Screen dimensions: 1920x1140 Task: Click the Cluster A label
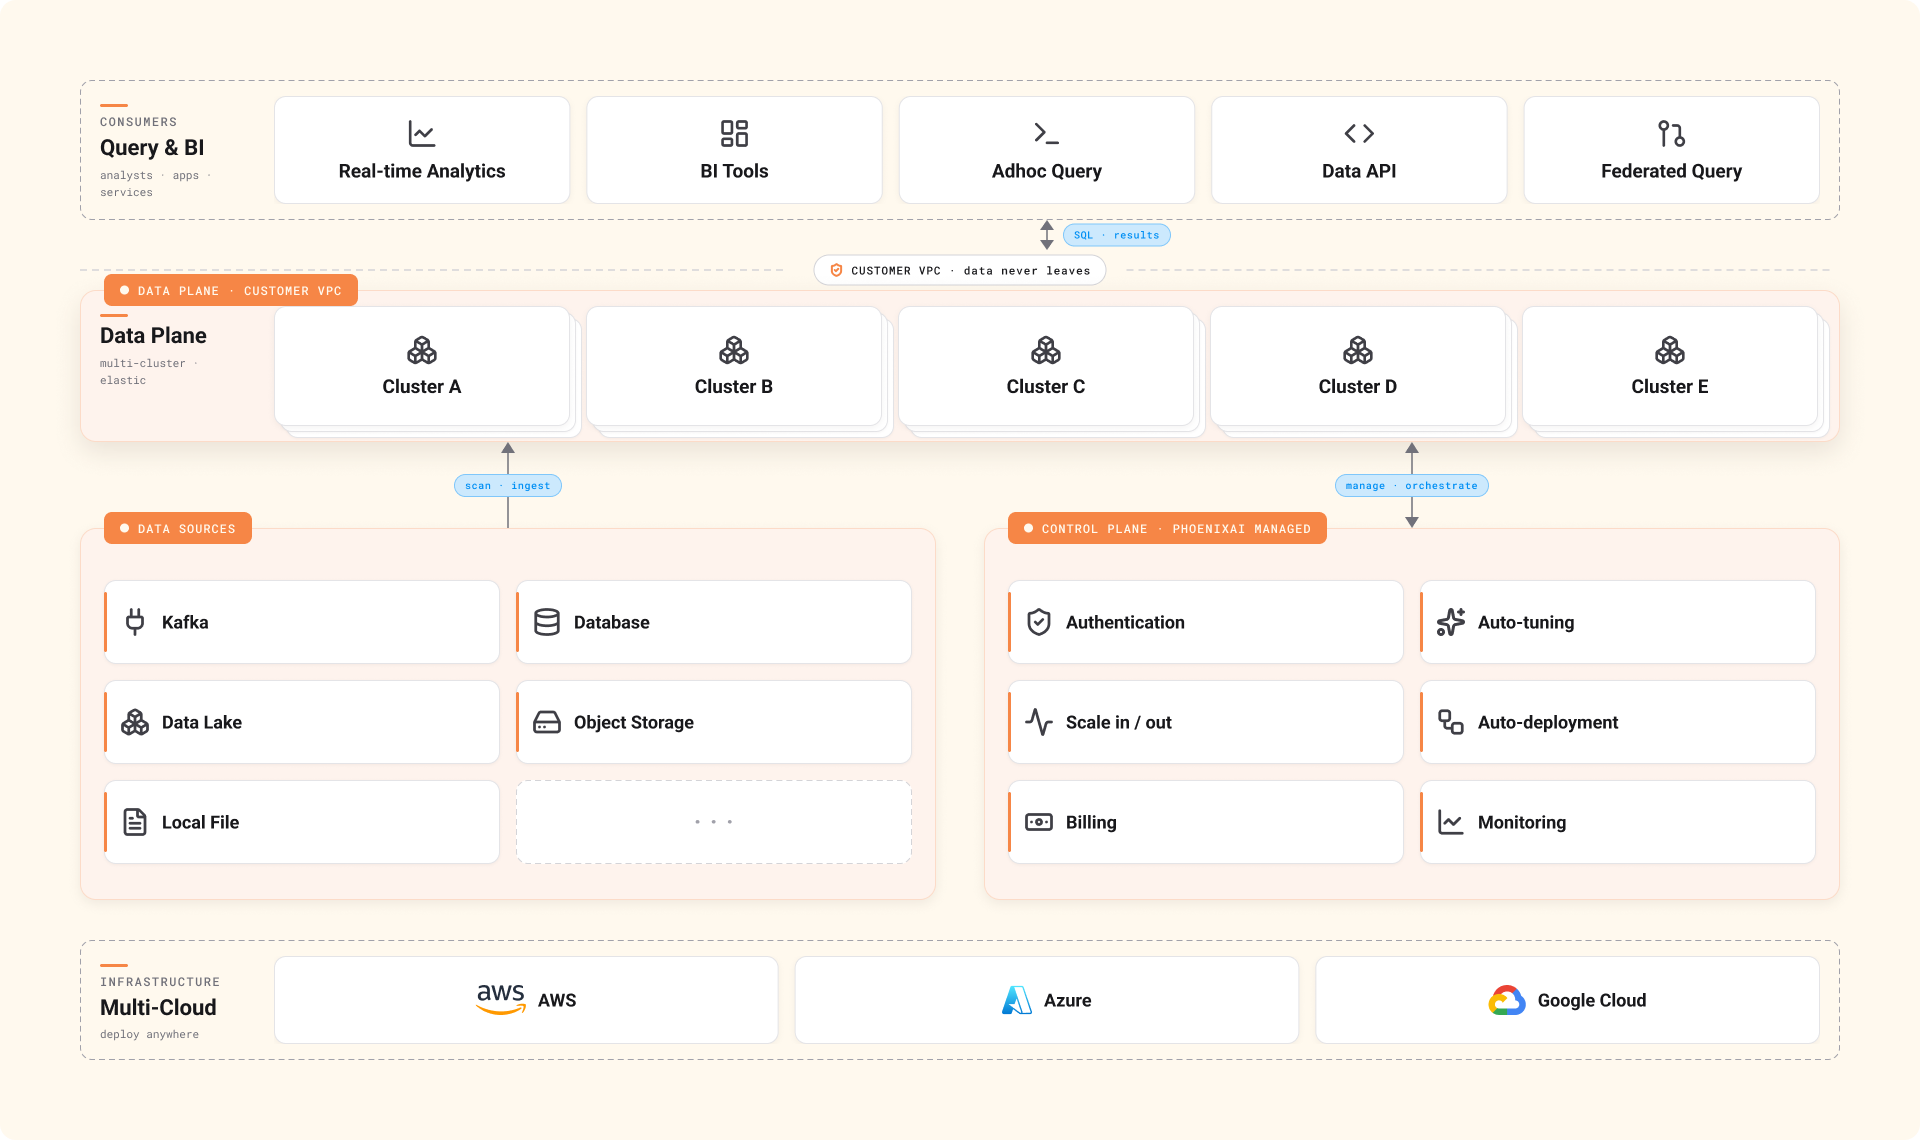pos(422,387)
